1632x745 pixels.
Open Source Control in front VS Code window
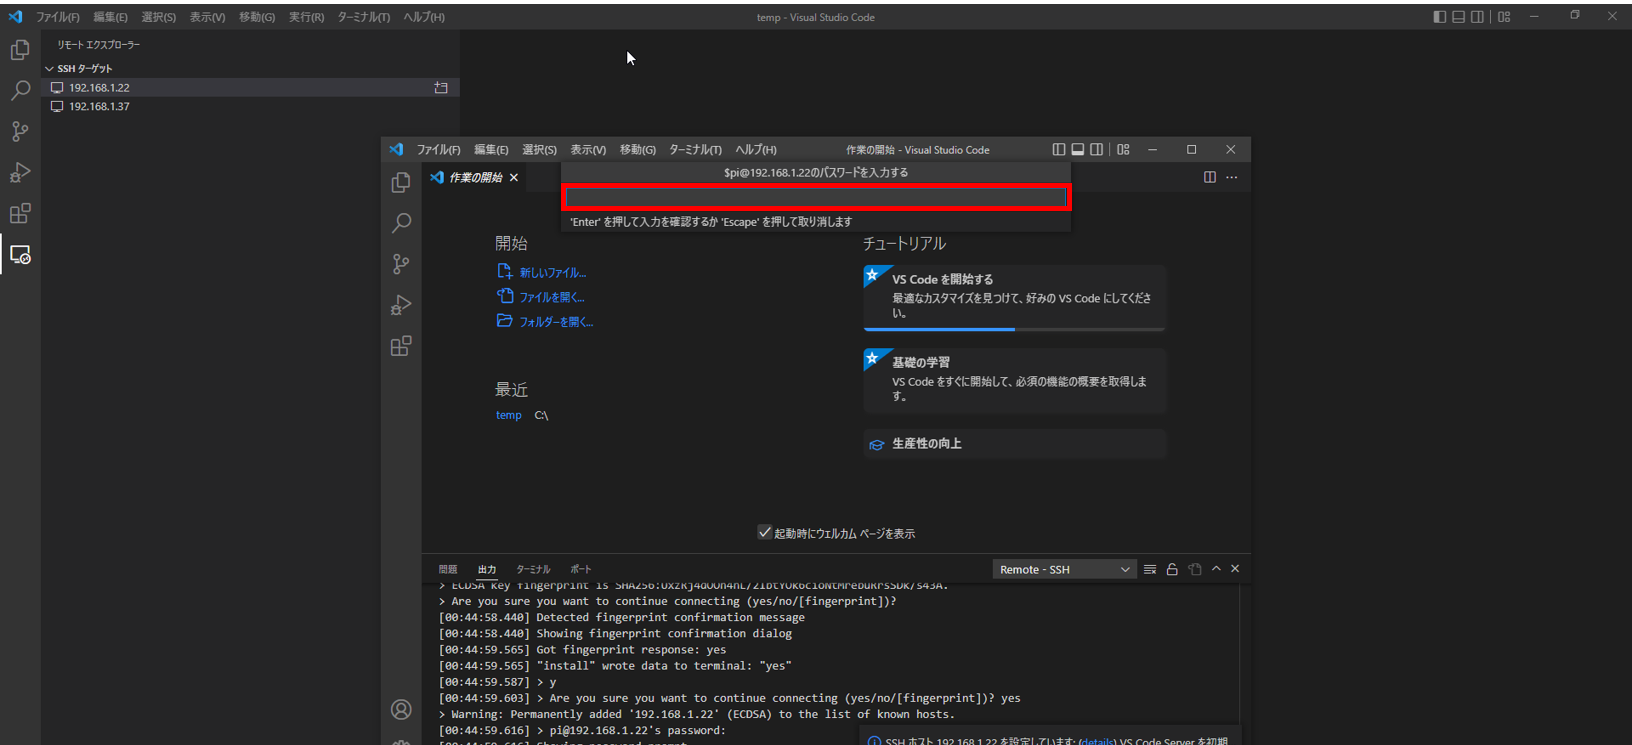tap(401, 264)
